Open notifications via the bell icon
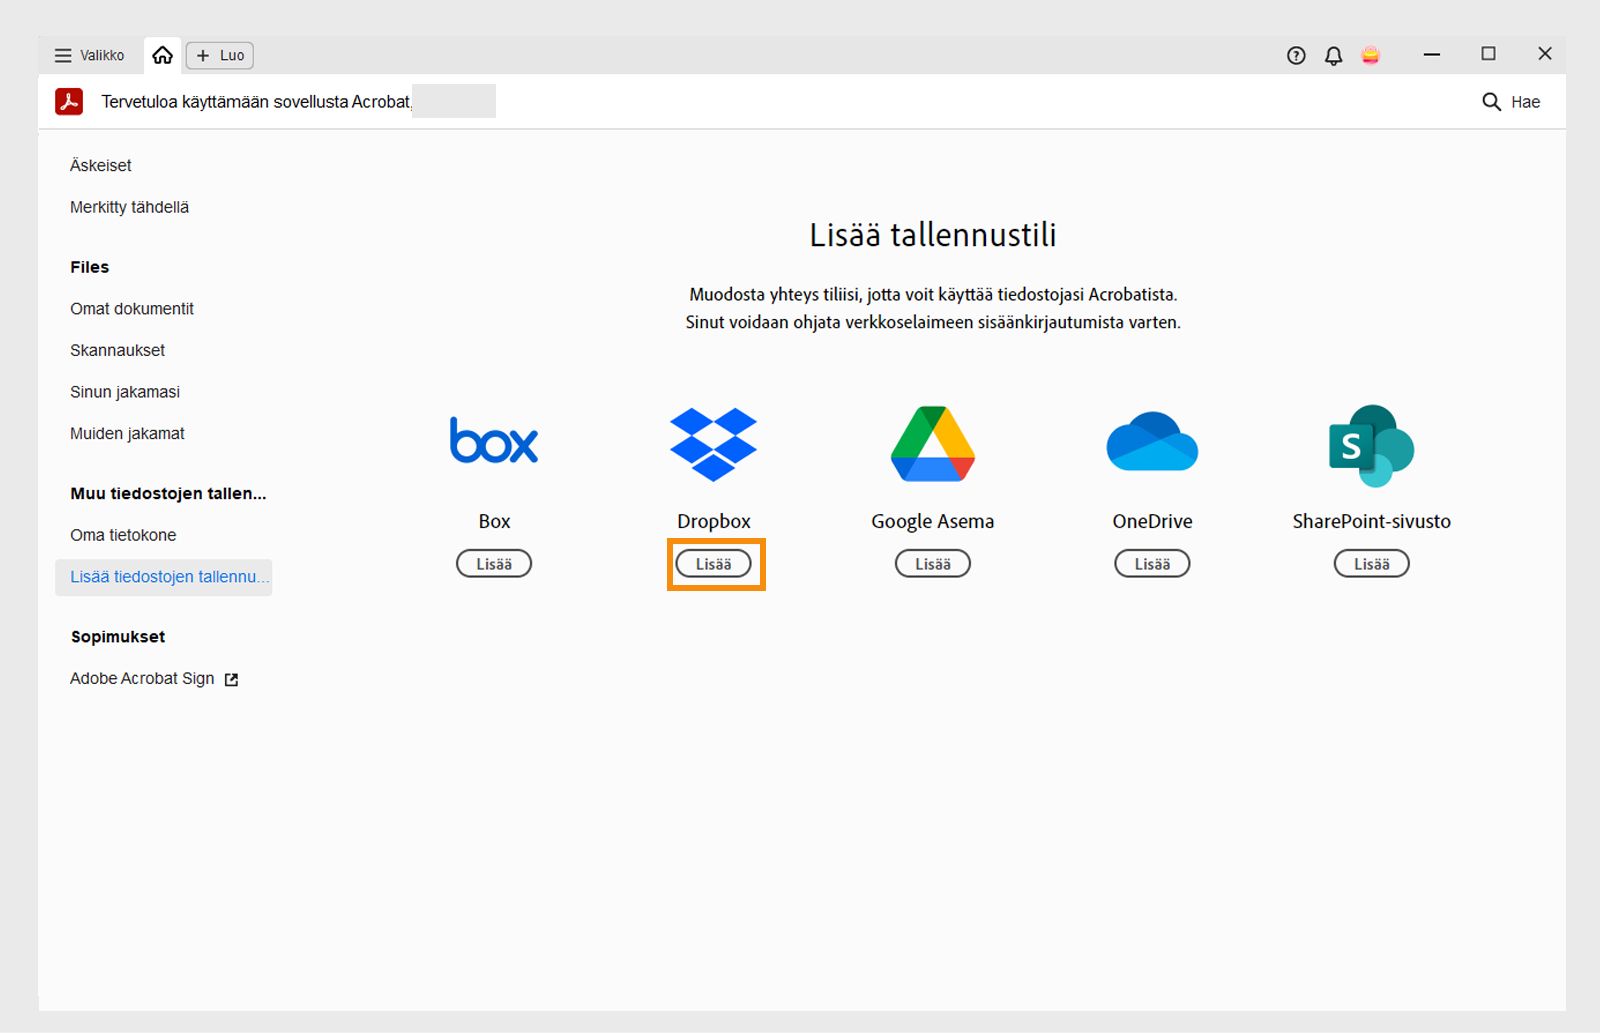Image resolution: width=1600 pixels, height=1033 pixels. point(1333,56)
